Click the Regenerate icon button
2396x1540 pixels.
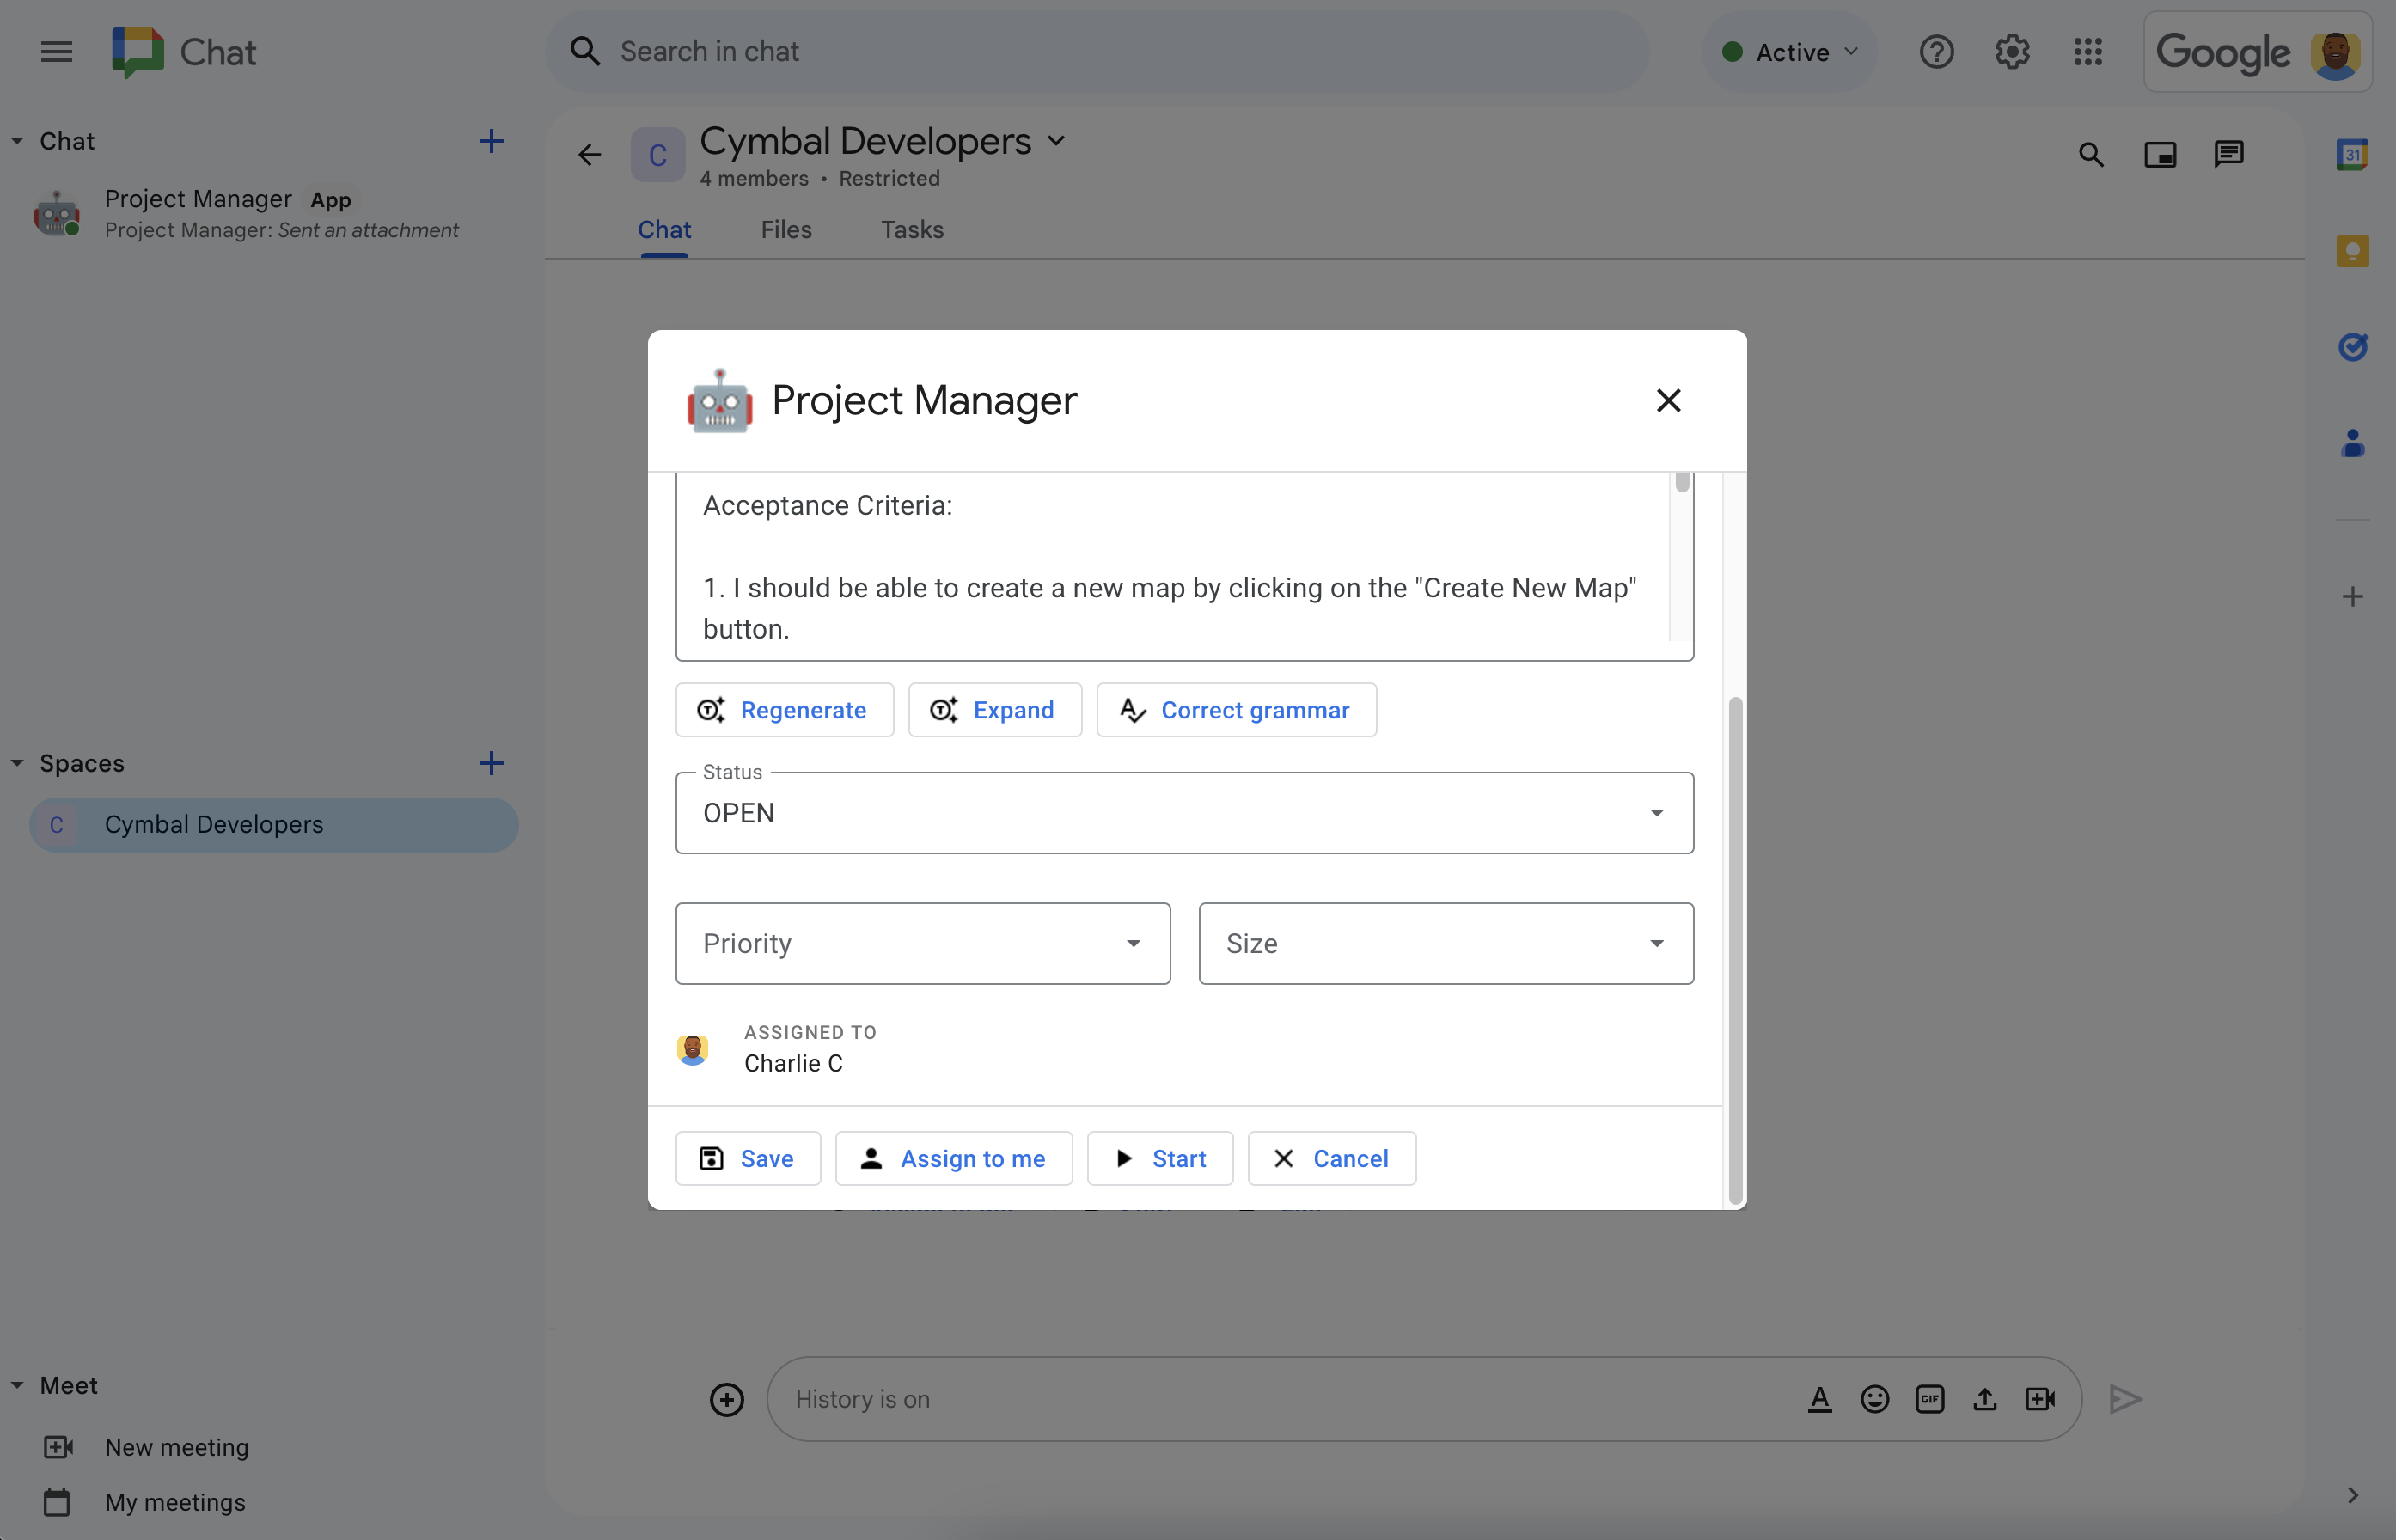pos(711,709)
